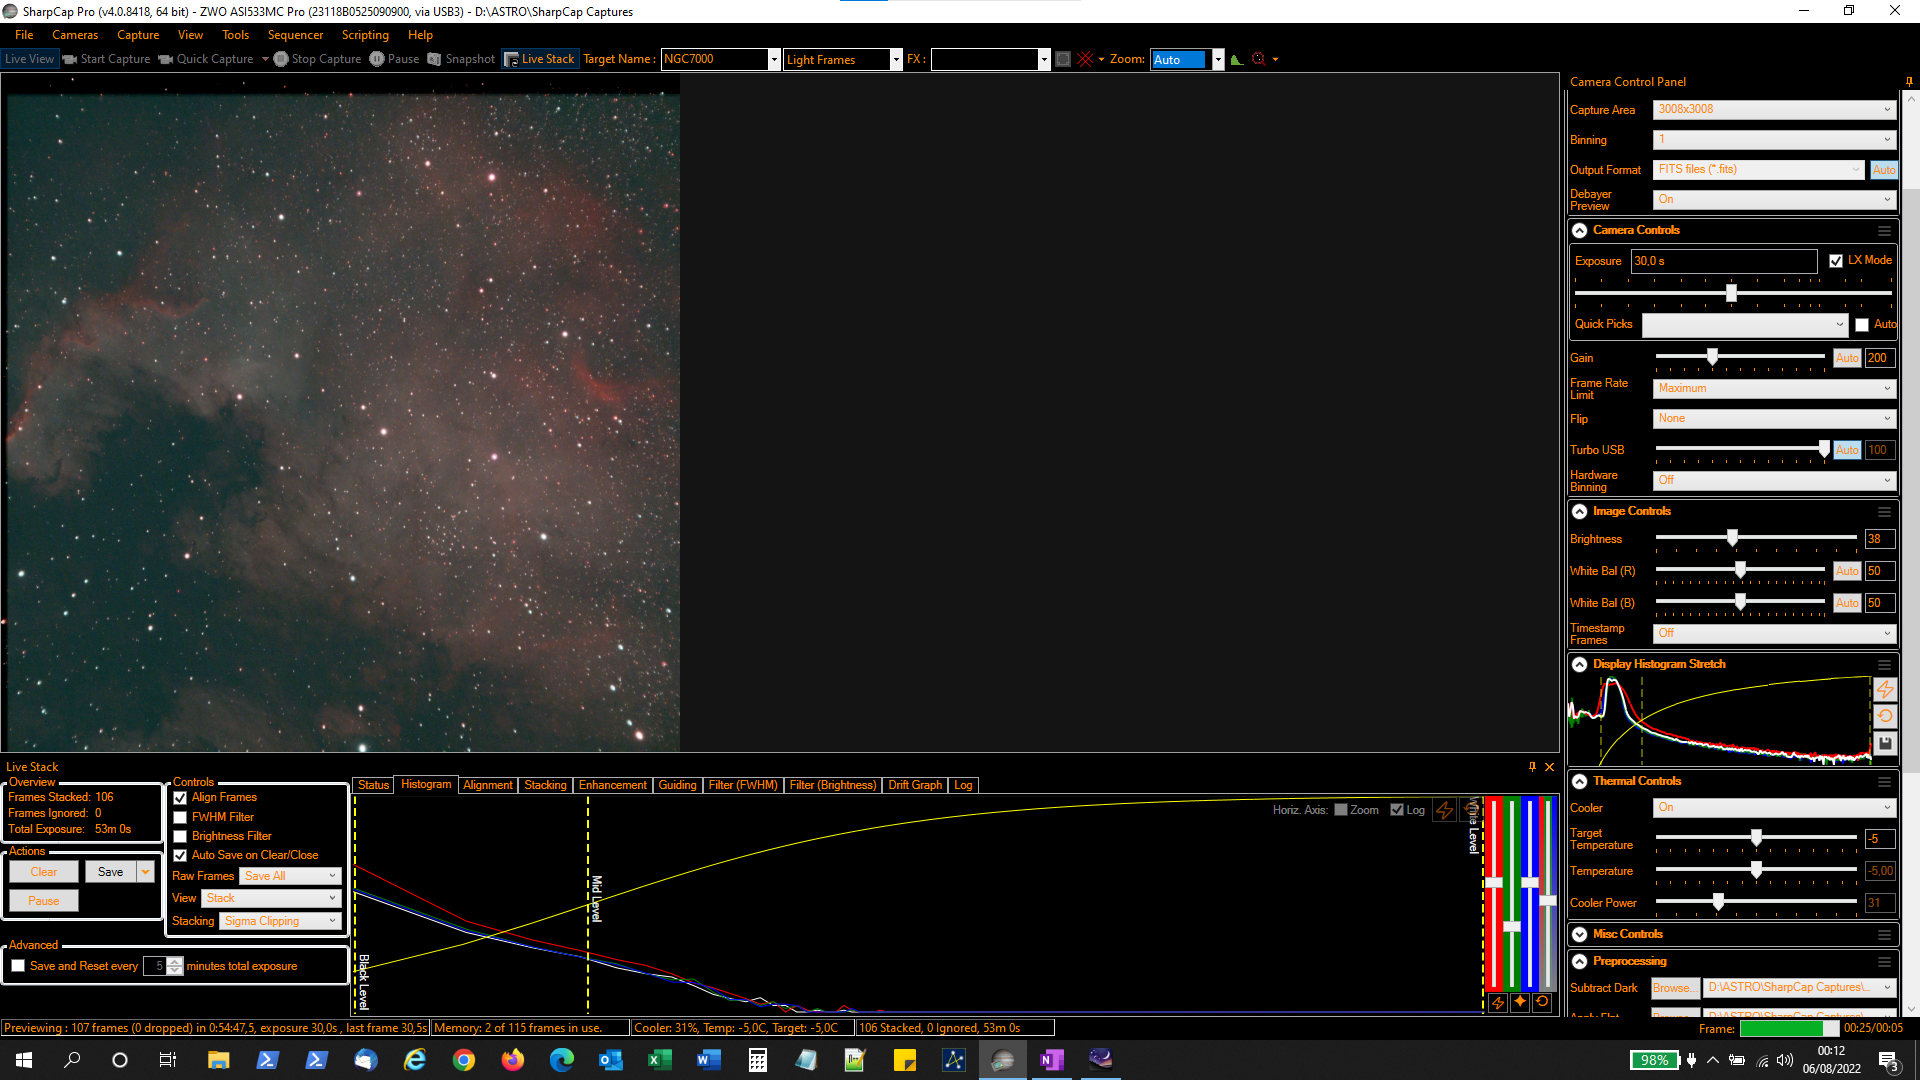Save the display stretch with the disk icon
Image resolution: width=1920 pixels, height=1080 pixels.
pos(1885,743)
